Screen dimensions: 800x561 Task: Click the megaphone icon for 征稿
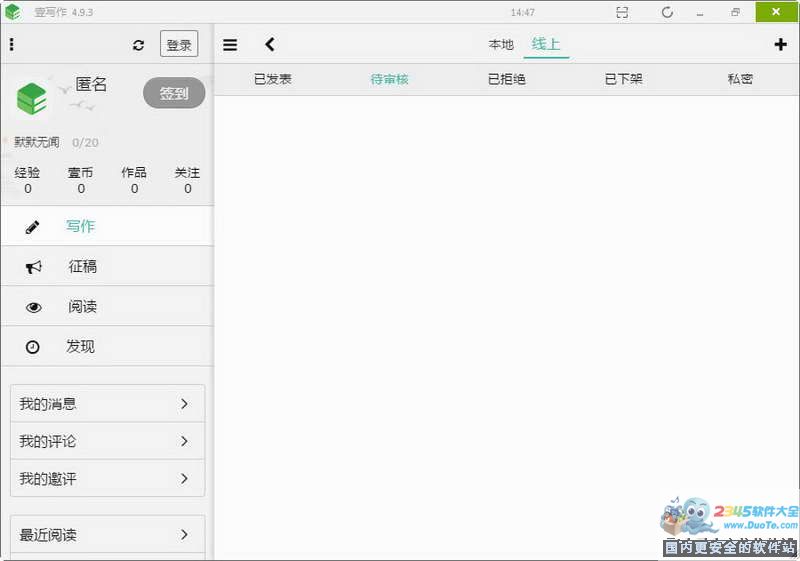click(x=33, y=267)
